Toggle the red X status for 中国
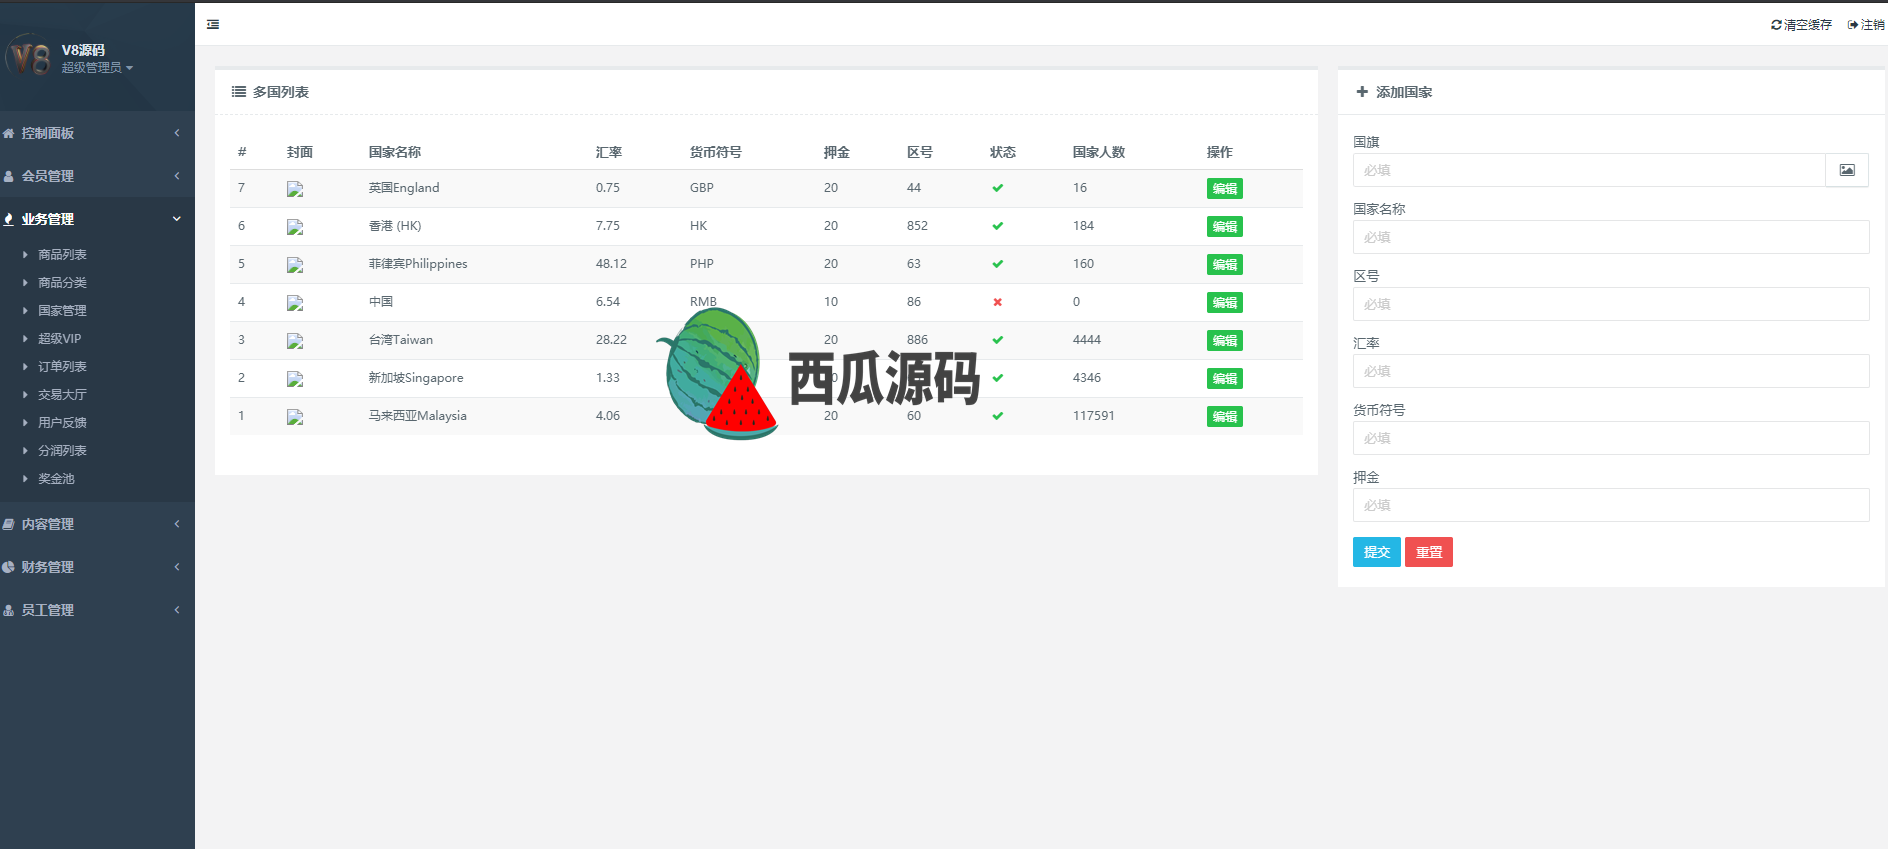 [x=997, y=302]
